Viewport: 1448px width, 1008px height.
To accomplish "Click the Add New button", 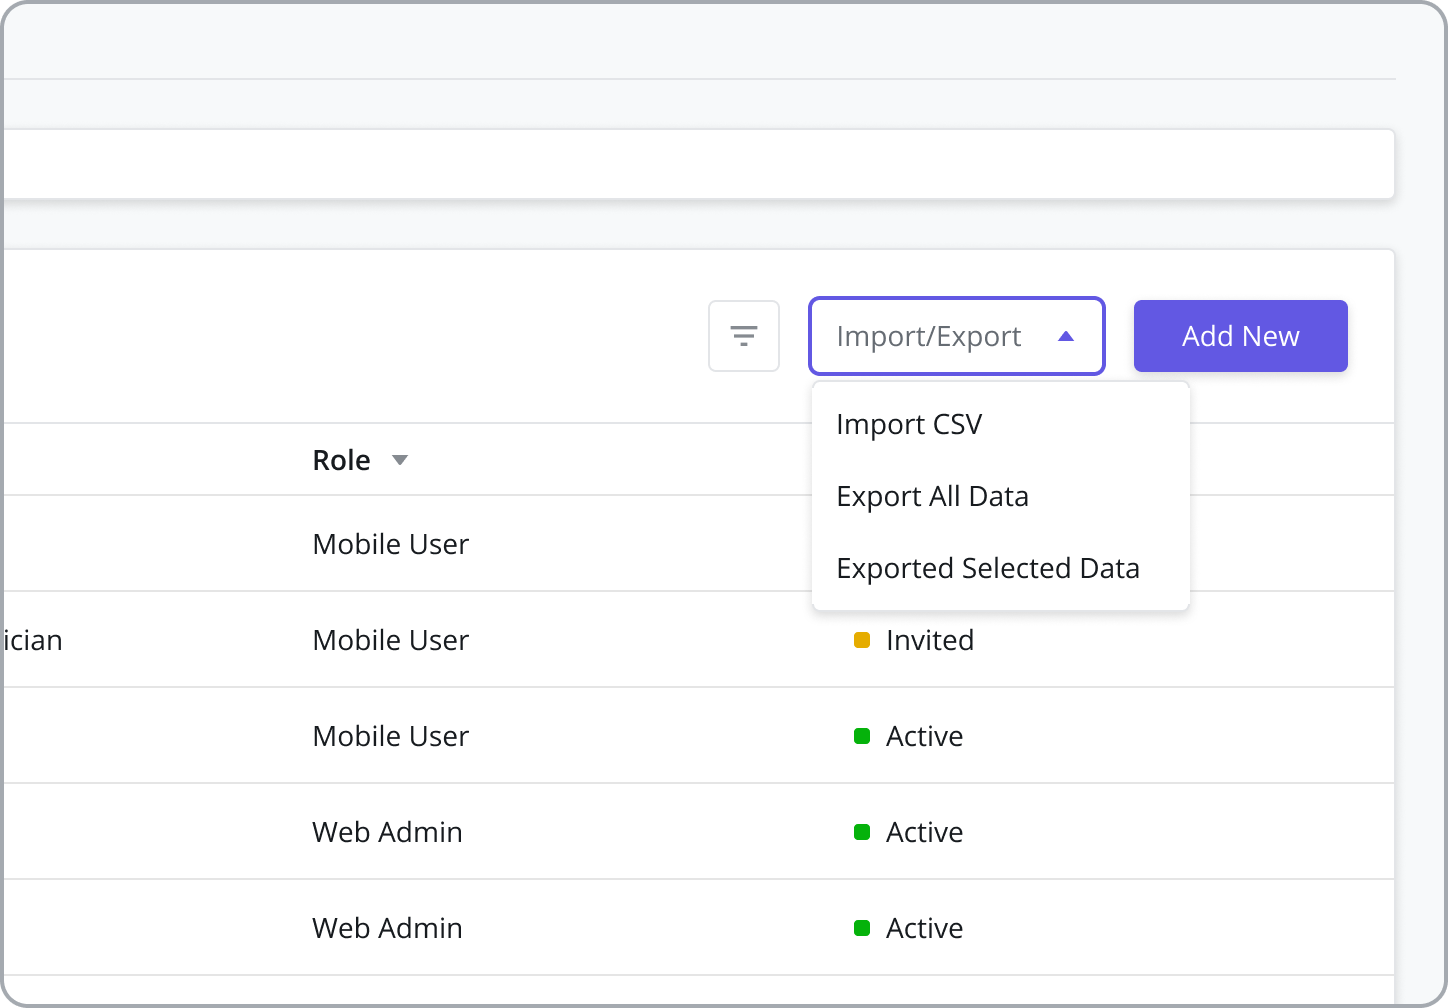I will pos(1240,336).
